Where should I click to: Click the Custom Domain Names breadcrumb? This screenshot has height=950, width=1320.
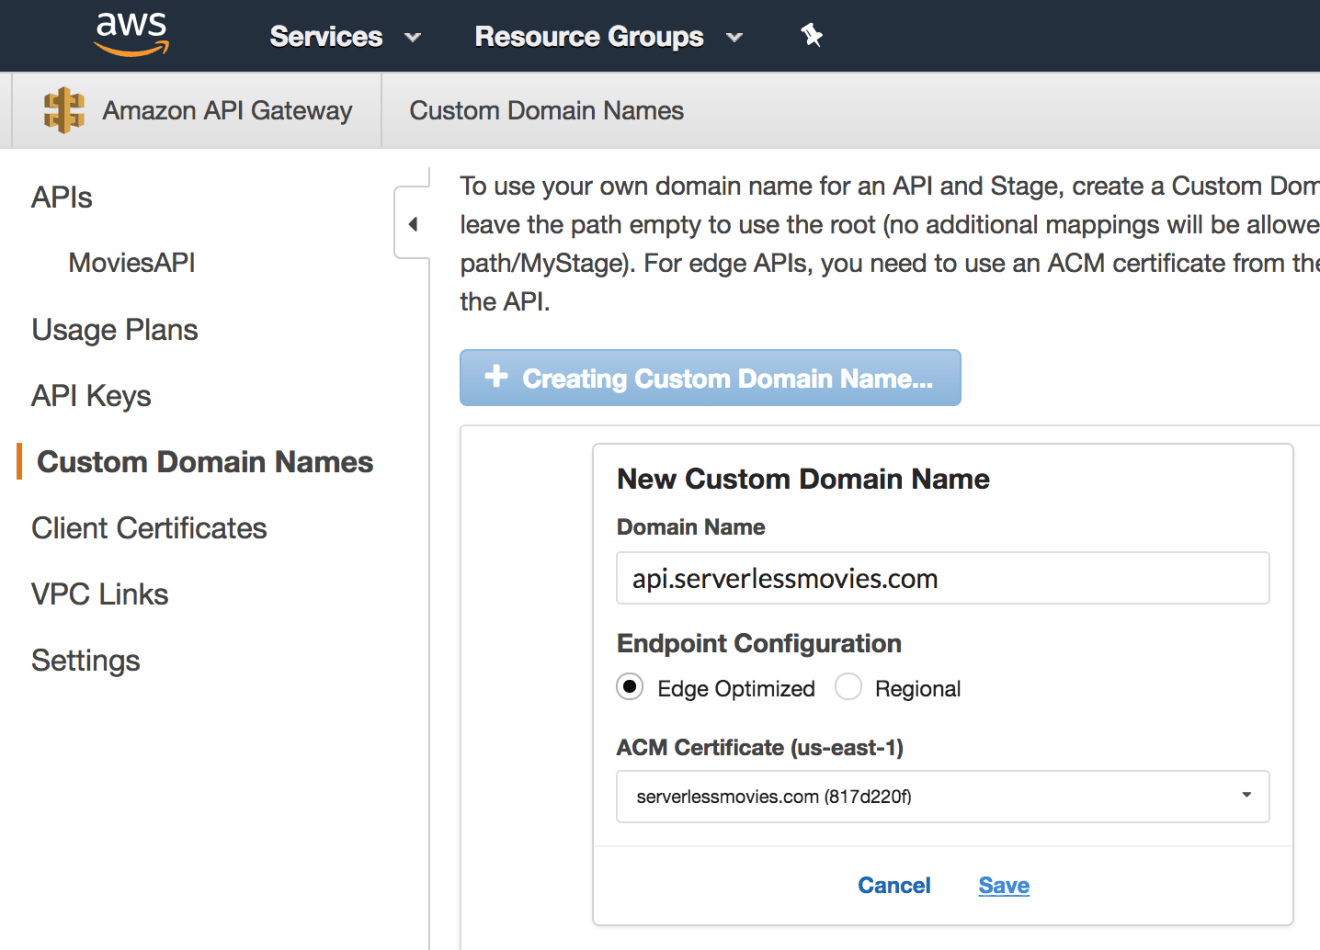(547, 110)
